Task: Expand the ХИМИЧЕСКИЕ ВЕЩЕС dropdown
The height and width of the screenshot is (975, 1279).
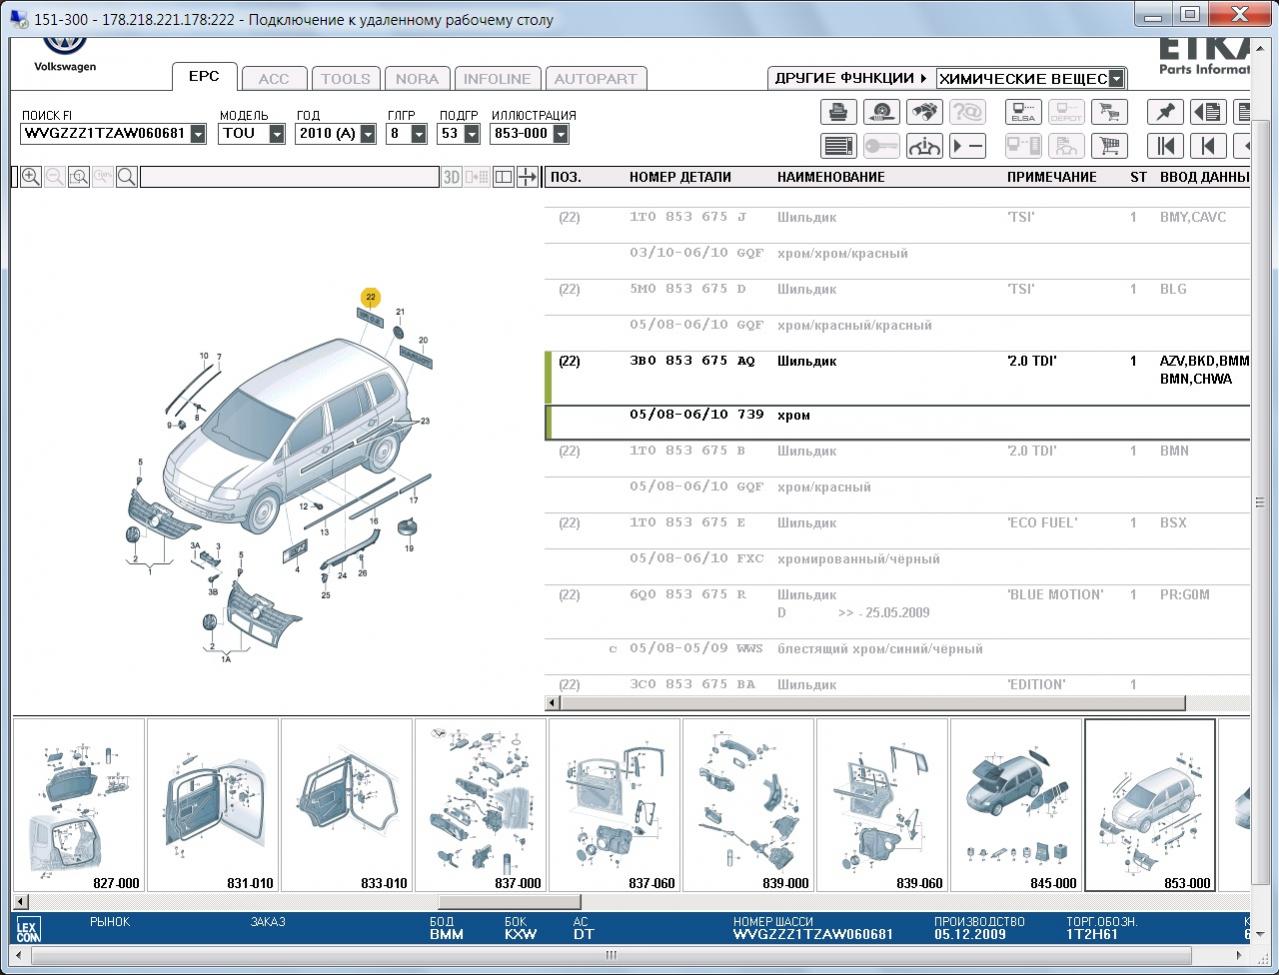Action: (x=1116, y=78)
